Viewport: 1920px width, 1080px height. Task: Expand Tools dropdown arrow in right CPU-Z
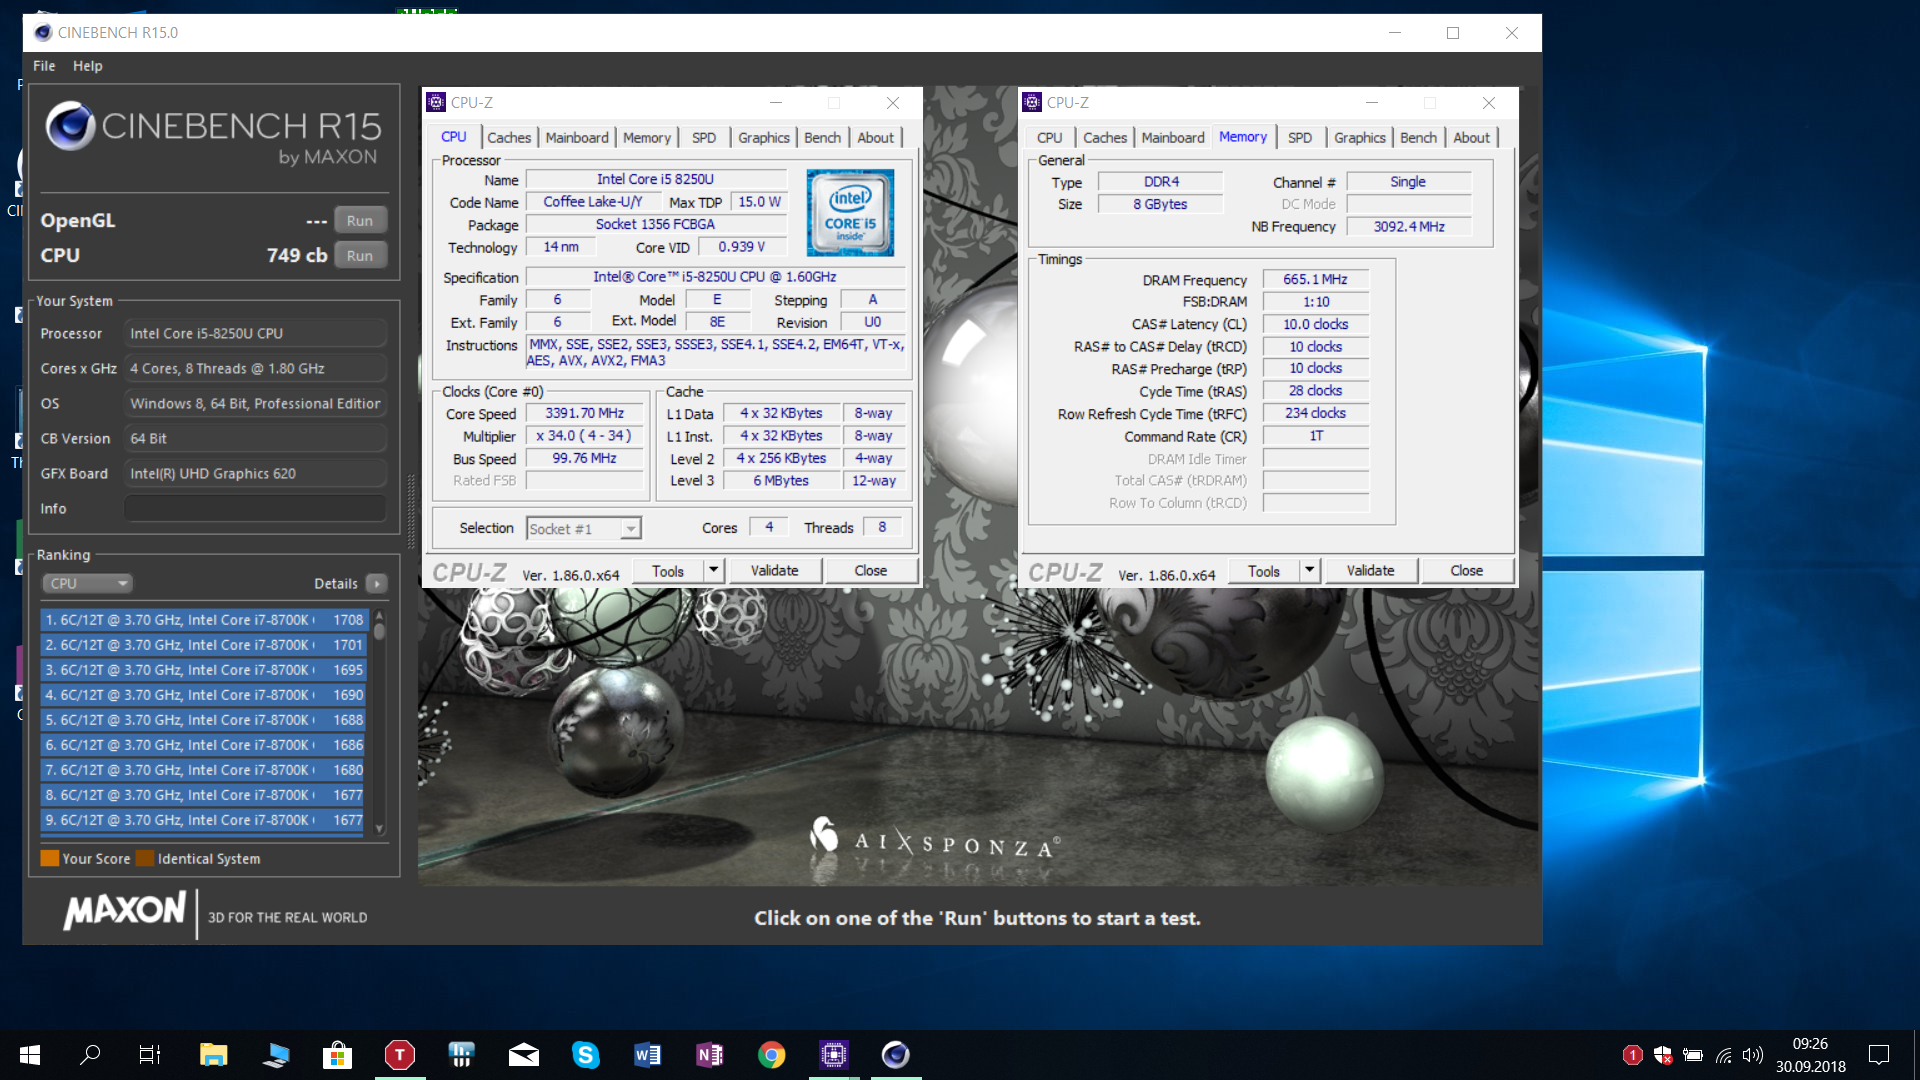[1309, 570]
